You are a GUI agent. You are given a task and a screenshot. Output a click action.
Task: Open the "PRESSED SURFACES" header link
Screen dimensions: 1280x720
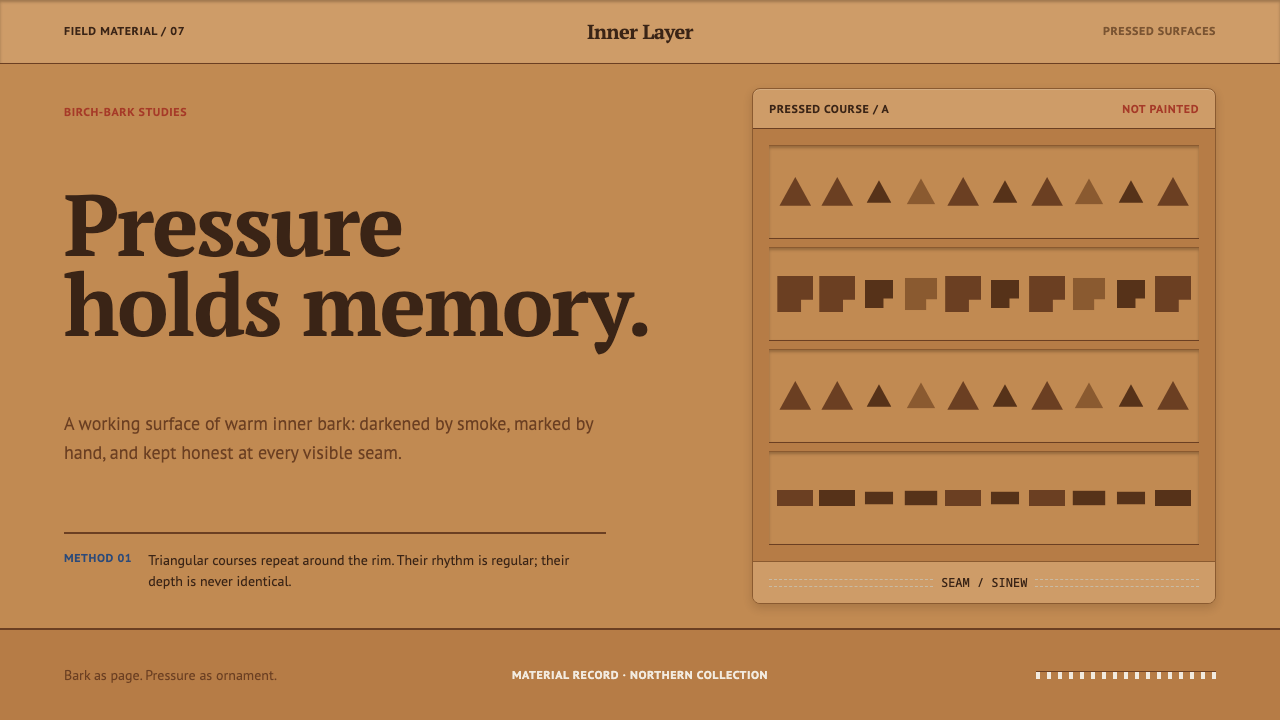(x=1159, y=31)
